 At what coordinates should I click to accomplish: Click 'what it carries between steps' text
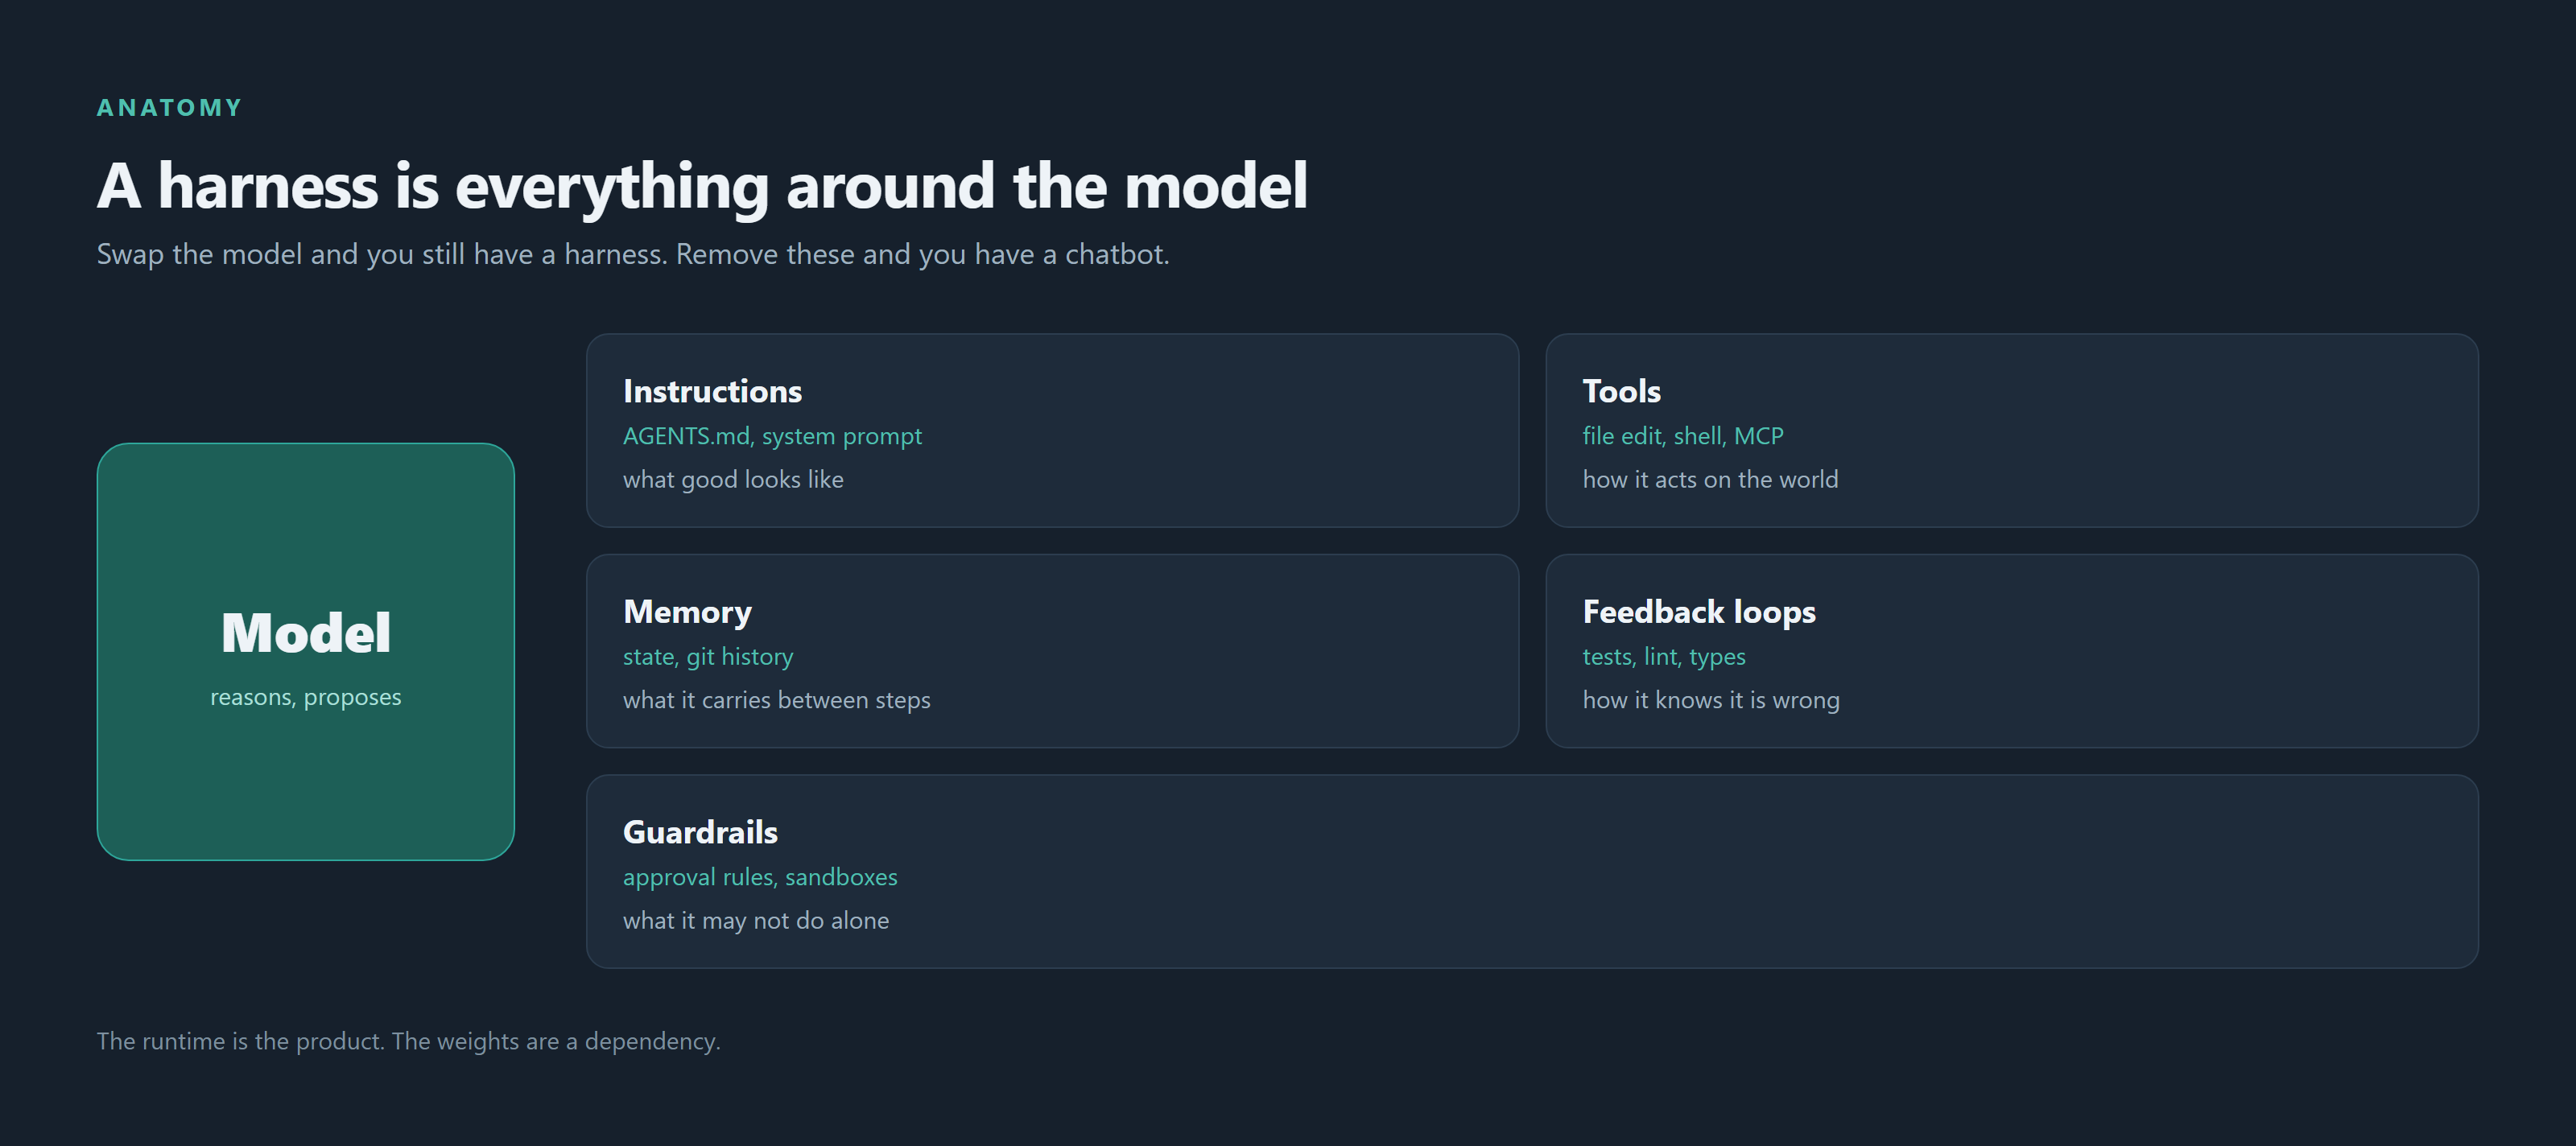click(x=776, y=700)
